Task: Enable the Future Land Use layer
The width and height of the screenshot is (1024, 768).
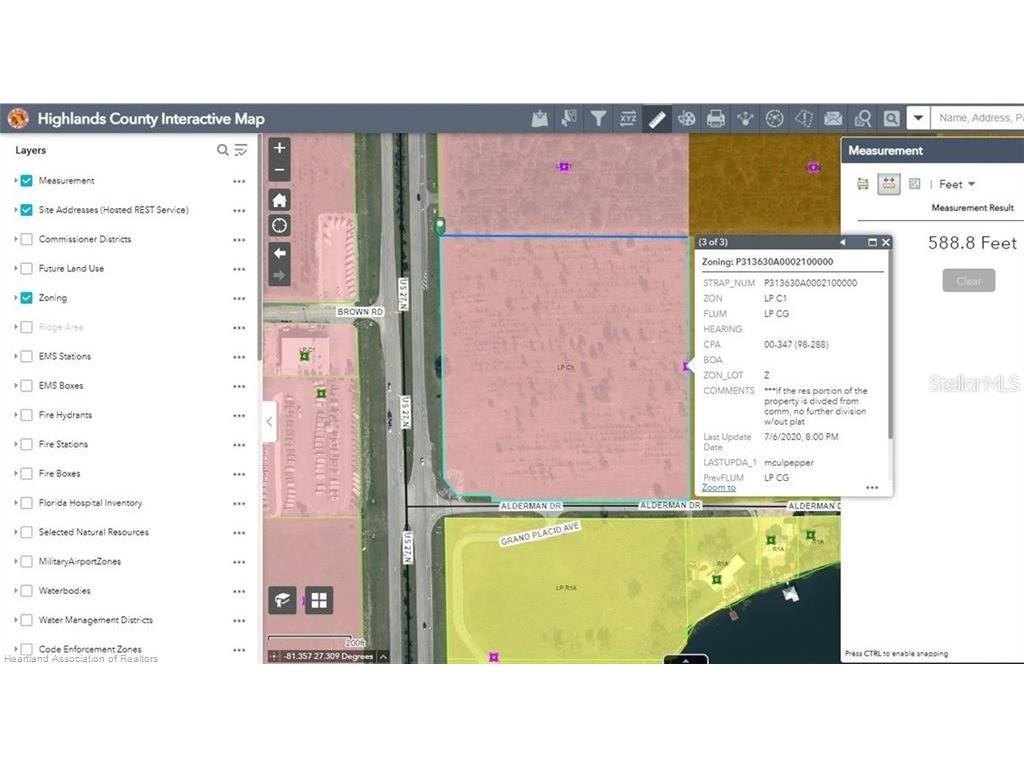Action: point(27,269)
